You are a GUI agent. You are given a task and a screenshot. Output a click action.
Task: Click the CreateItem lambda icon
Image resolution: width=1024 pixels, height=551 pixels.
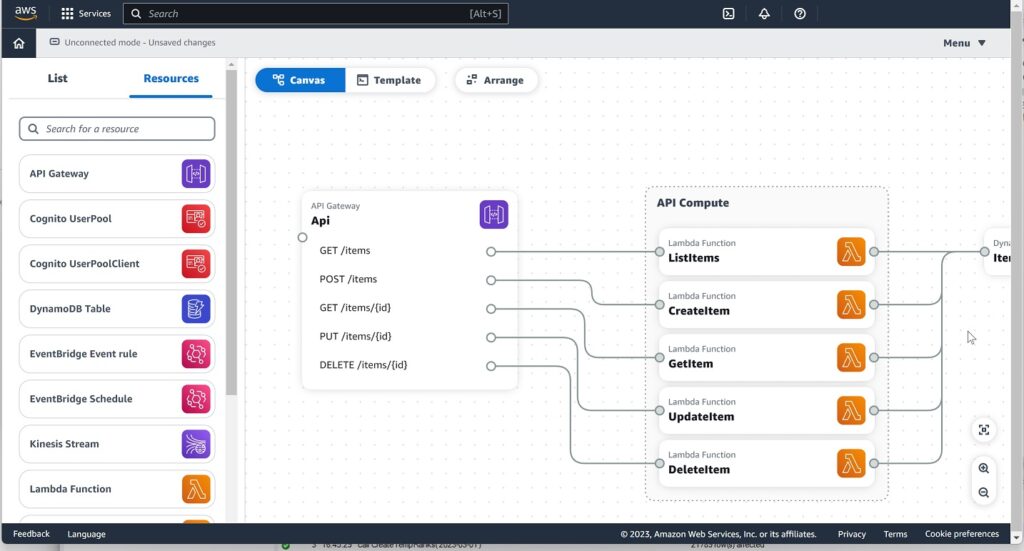(851, 305)
